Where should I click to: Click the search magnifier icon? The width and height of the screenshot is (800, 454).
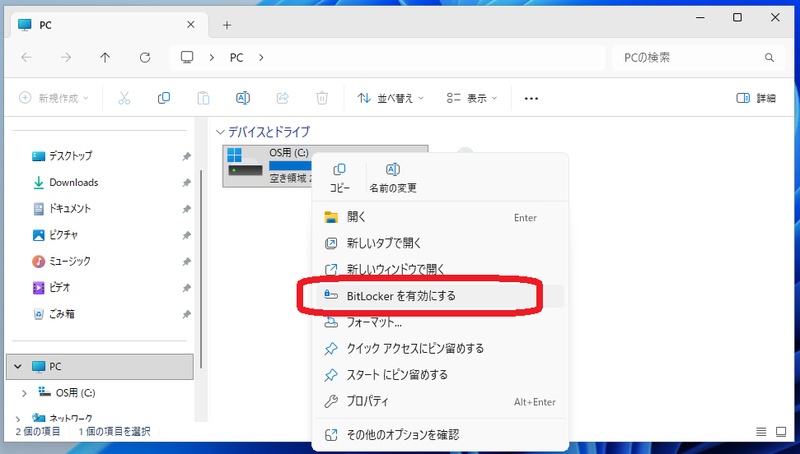[769, 58]
